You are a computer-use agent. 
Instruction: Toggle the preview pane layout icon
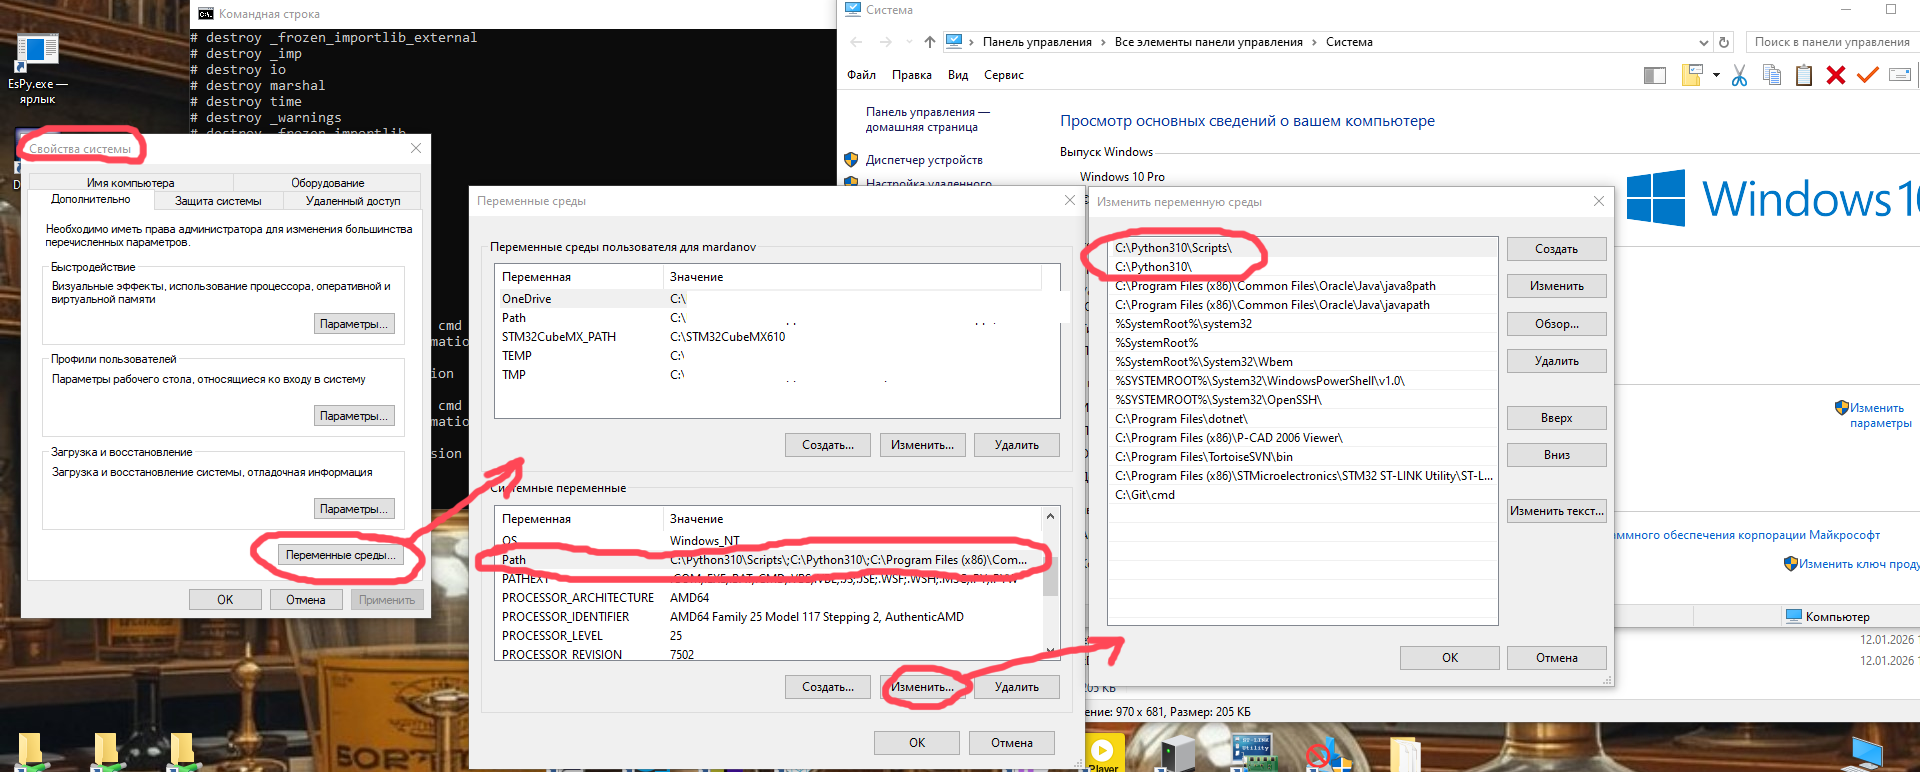(1655, 76)
